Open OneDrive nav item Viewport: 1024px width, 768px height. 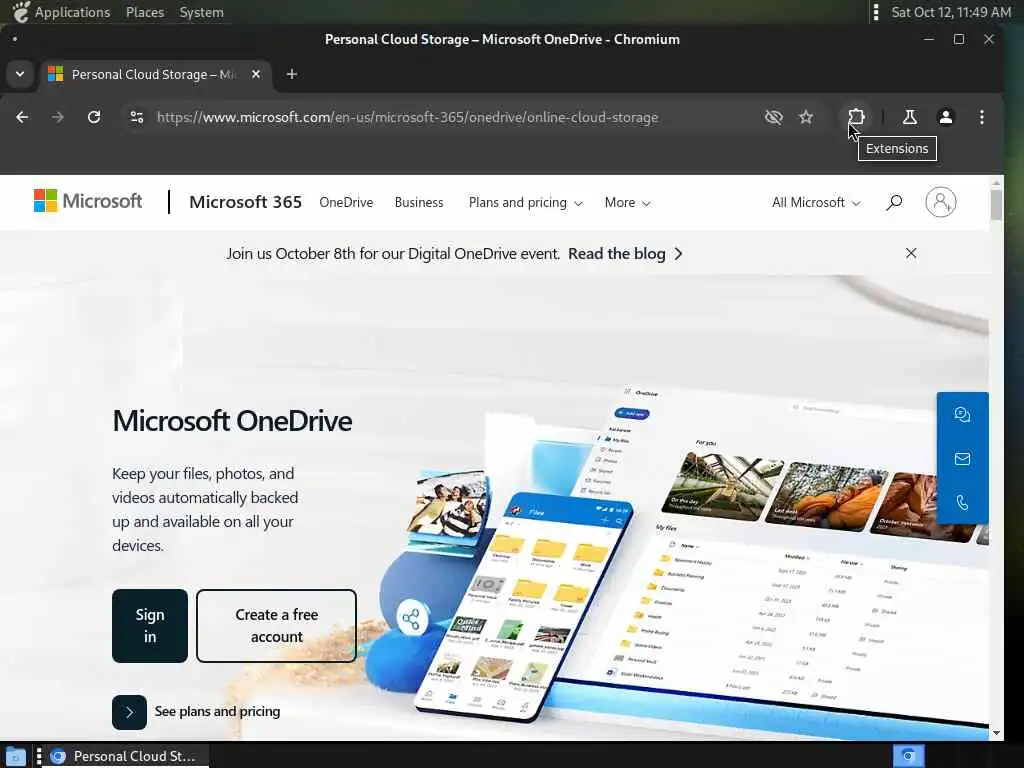[346, 202]
